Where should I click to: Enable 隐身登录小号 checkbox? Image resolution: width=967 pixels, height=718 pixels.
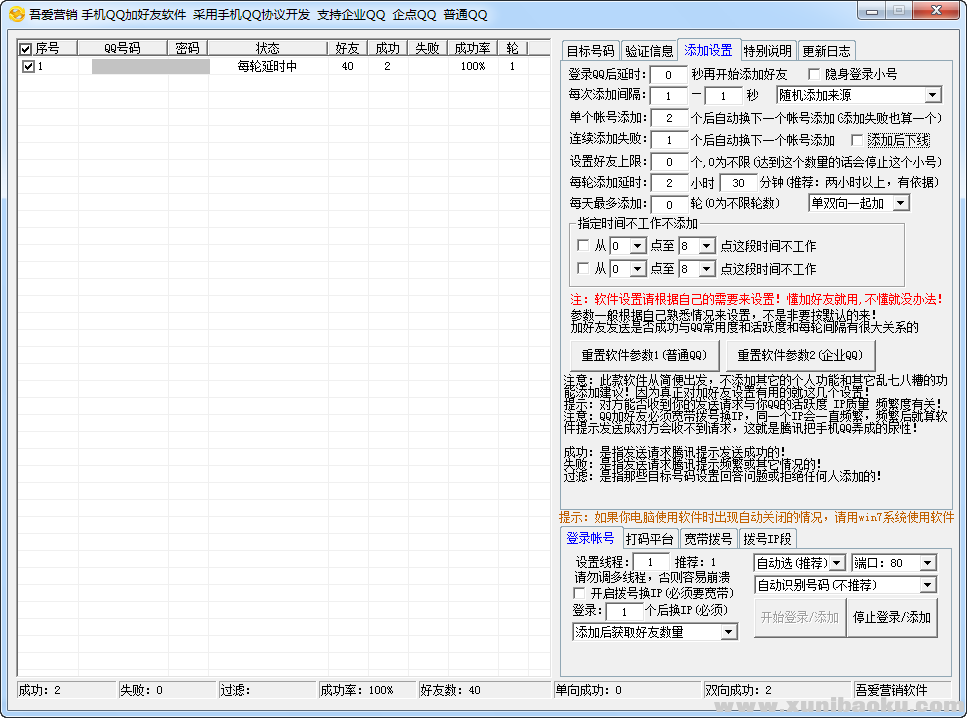coord(814,75)
